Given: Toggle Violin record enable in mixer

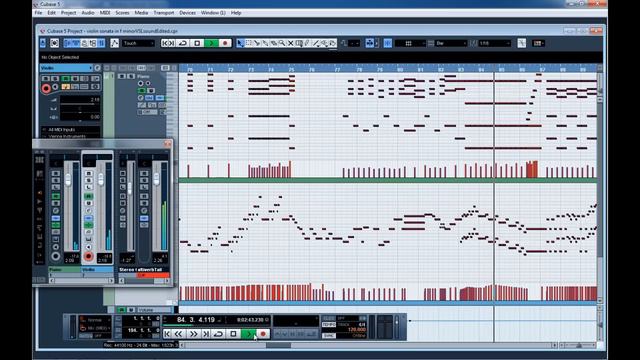Looking at the screenshot, I should [88, 256].
